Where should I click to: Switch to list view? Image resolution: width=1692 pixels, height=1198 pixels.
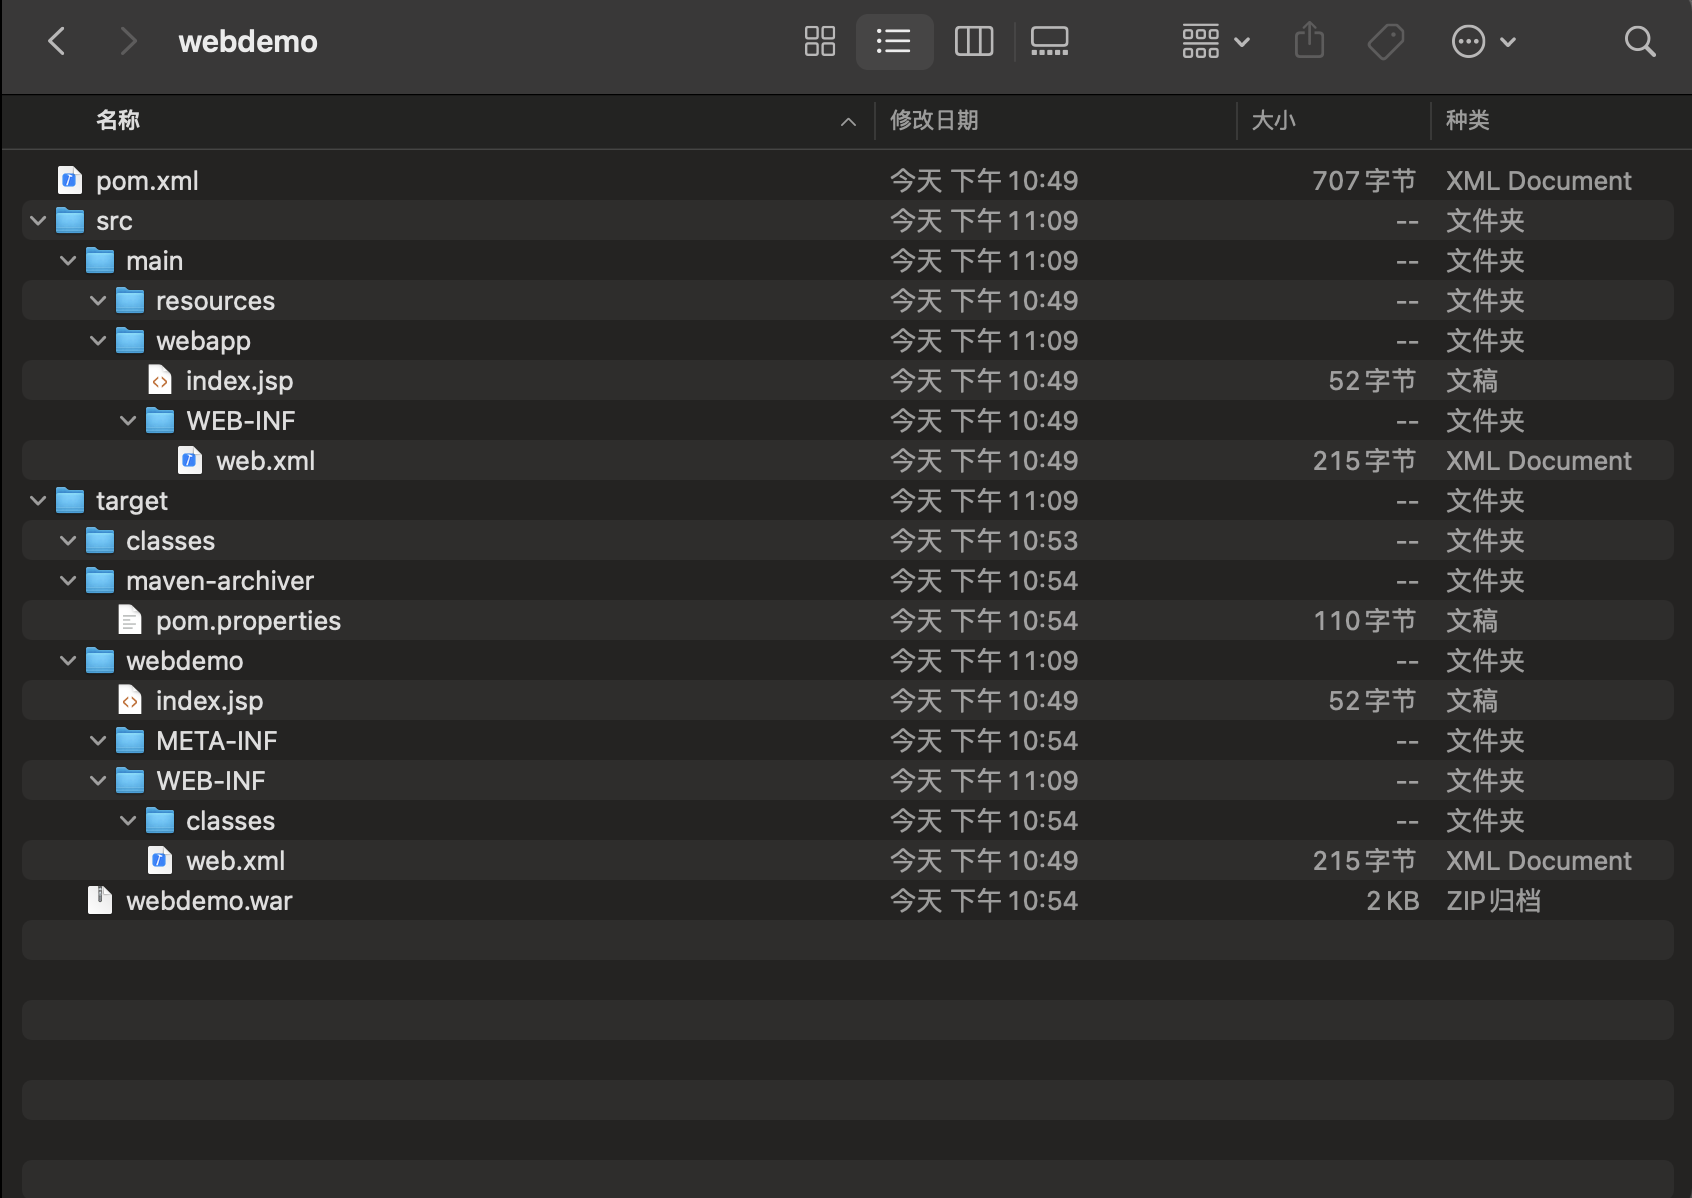(894, 41)
